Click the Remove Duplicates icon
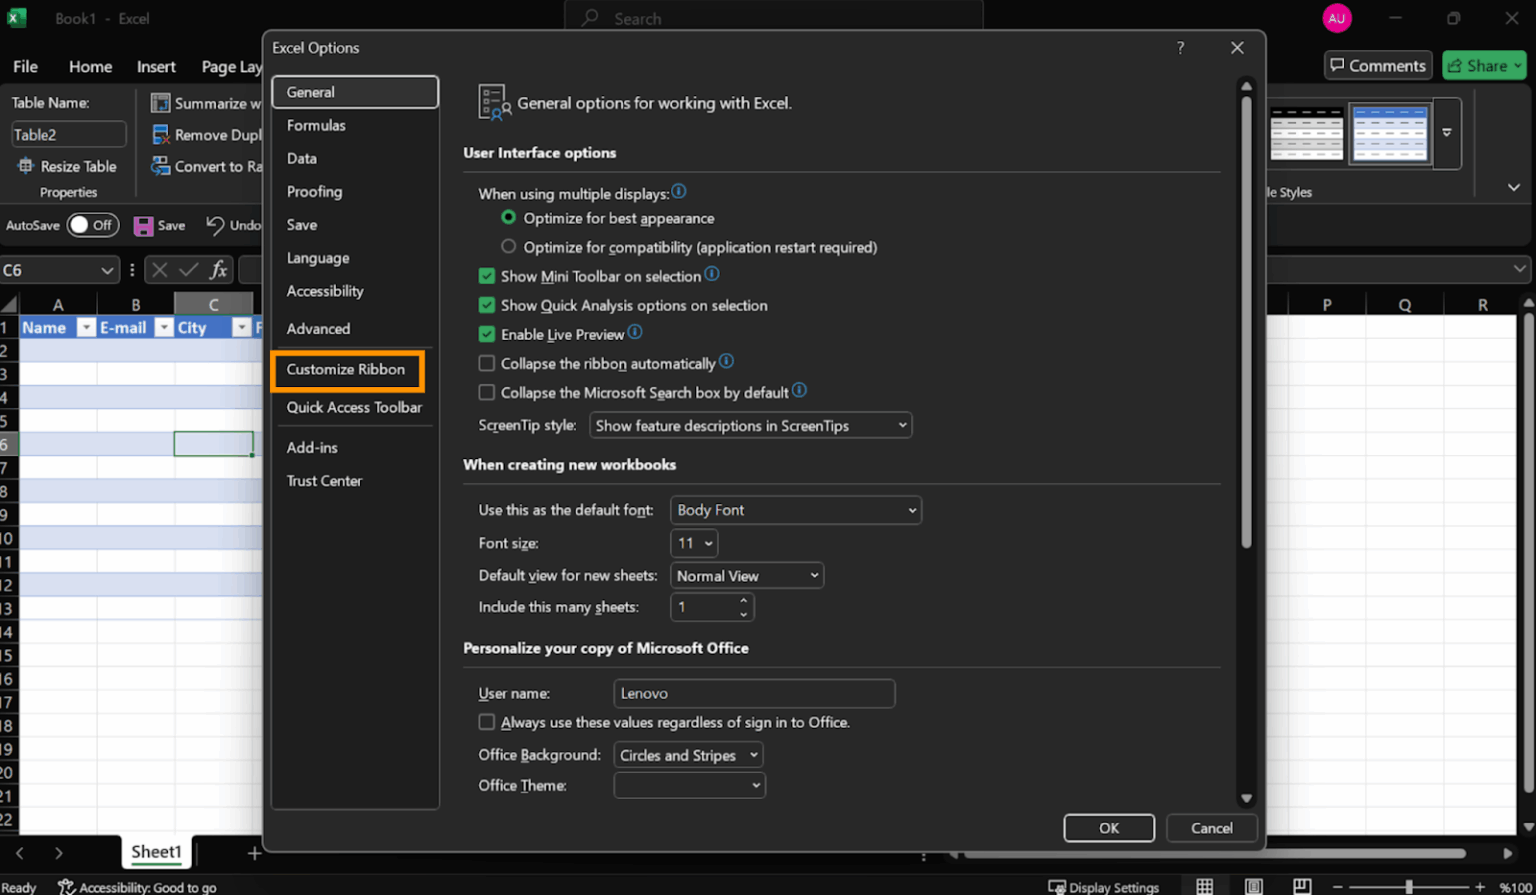This screenshot has width=1536, height=895. [x=161, y=134]
